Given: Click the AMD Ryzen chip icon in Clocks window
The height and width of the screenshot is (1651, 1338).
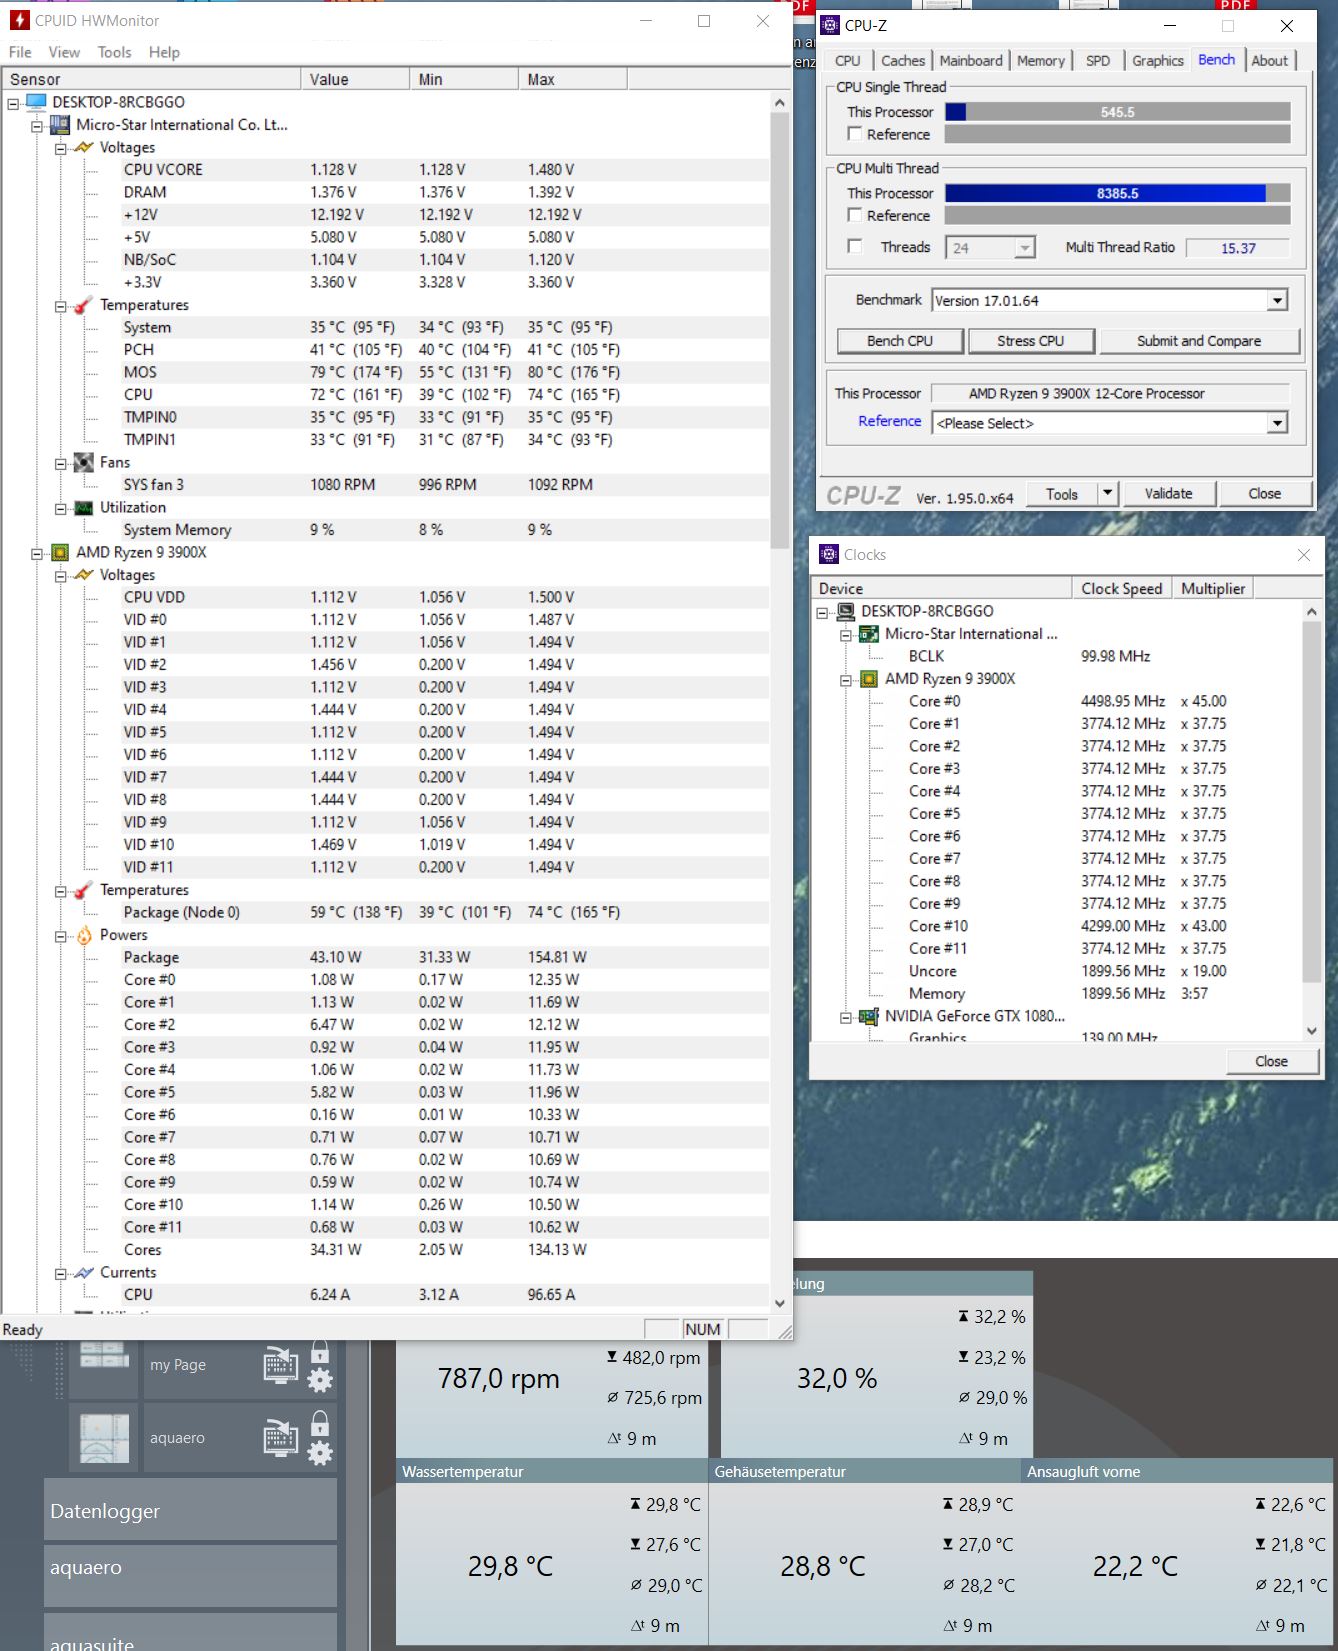Looking at the screenshot, I should click(x=869, y=679).
